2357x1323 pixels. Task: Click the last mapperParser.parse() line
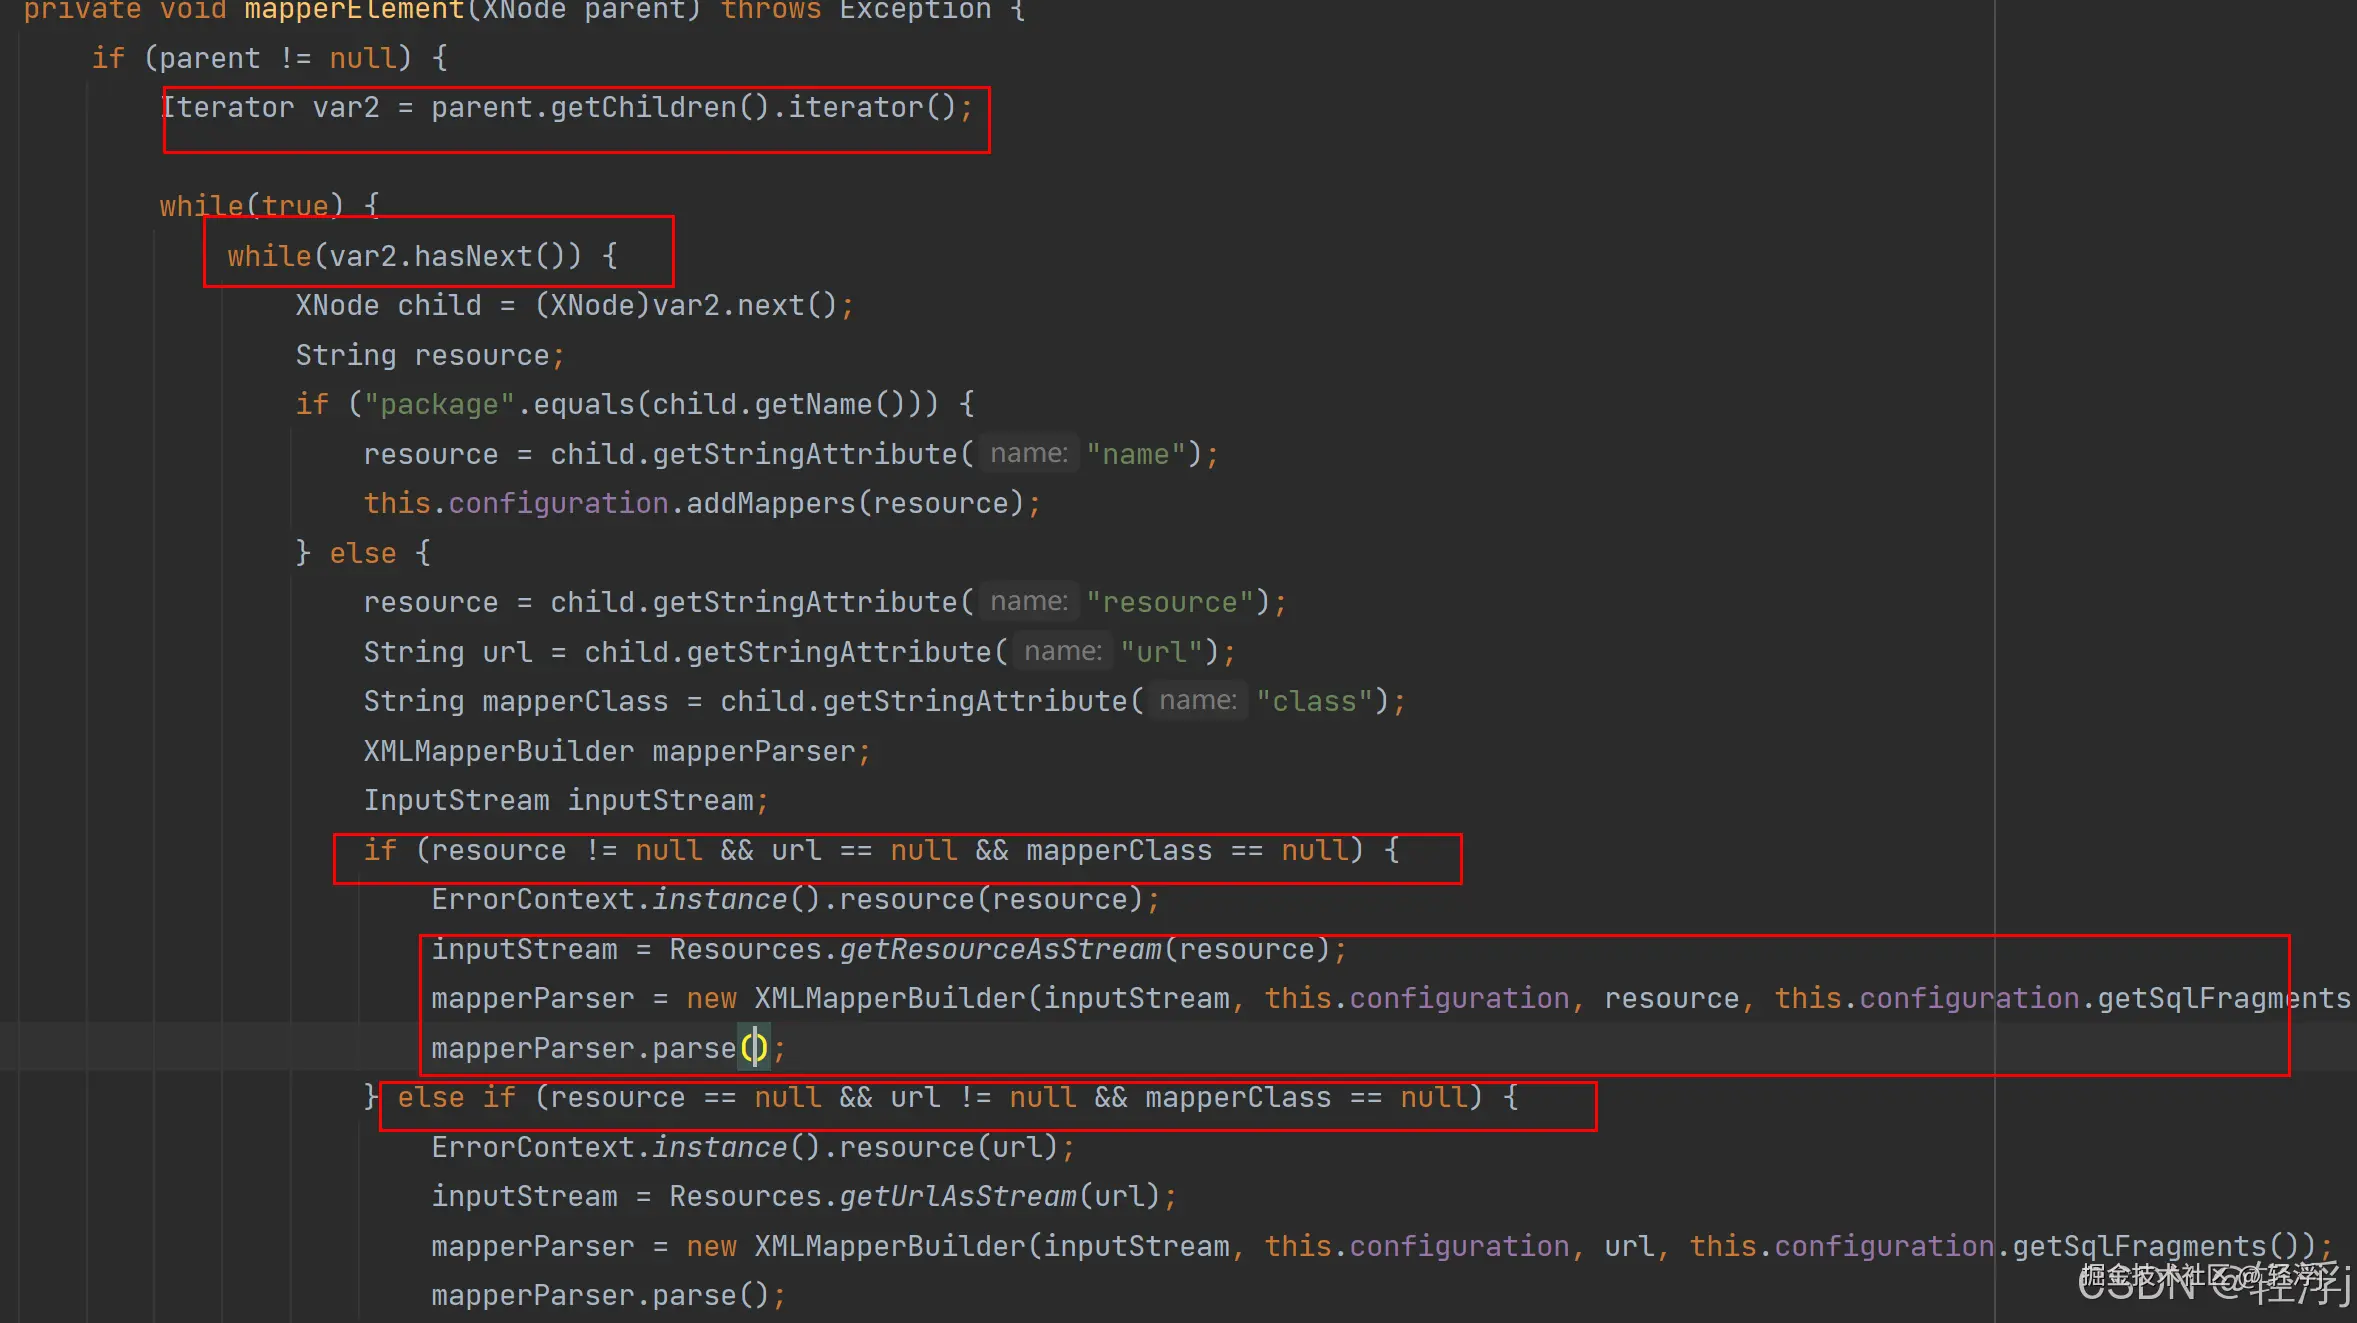[607, 1295]
